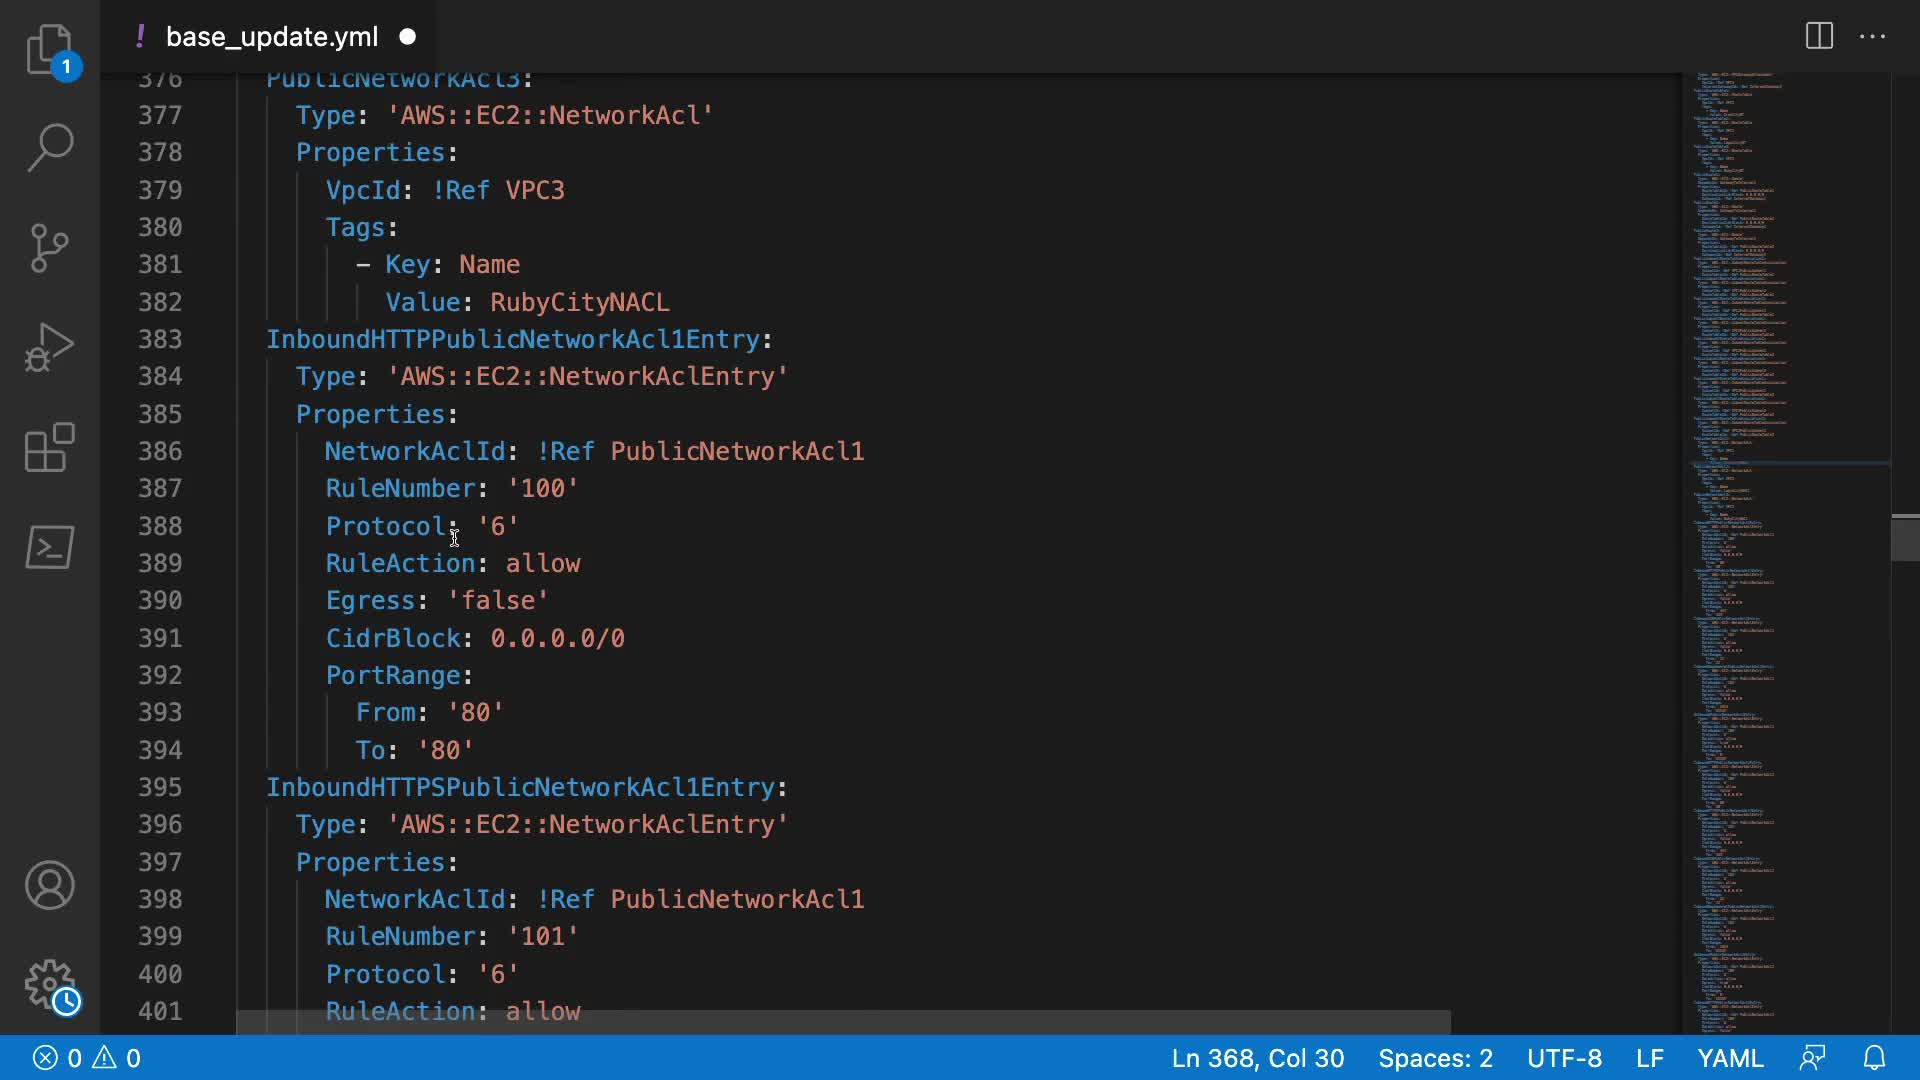Select the base_update.yml tab
The height and width of the screenshot is (1080, 1920).
pyautogui.click(x=271, y=37)
